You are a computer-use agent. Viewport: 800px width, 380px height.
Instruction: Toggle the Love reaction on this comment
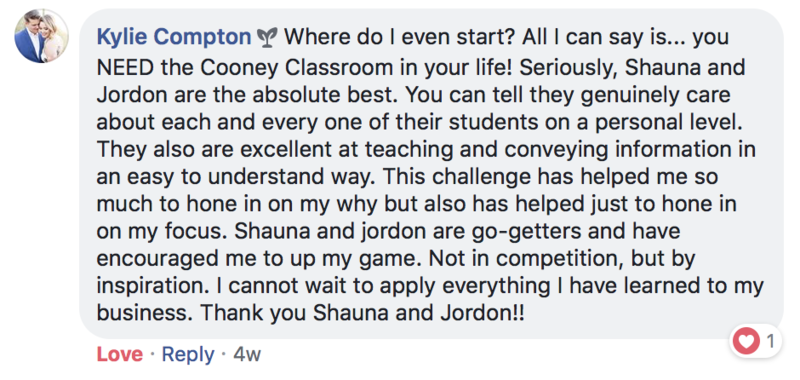[x=120, y=354]
